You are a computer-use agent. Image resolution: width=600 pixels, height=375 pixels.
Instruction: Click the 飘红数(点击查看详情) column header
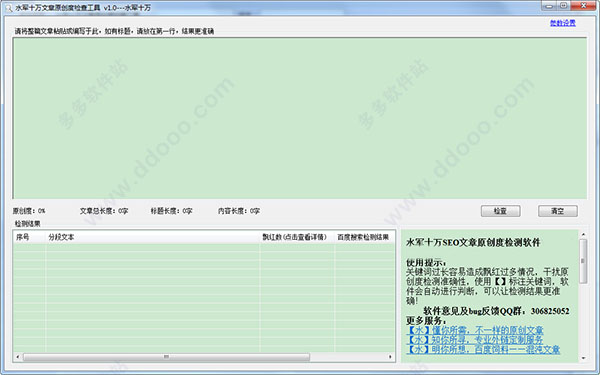(x=297, y=237)
